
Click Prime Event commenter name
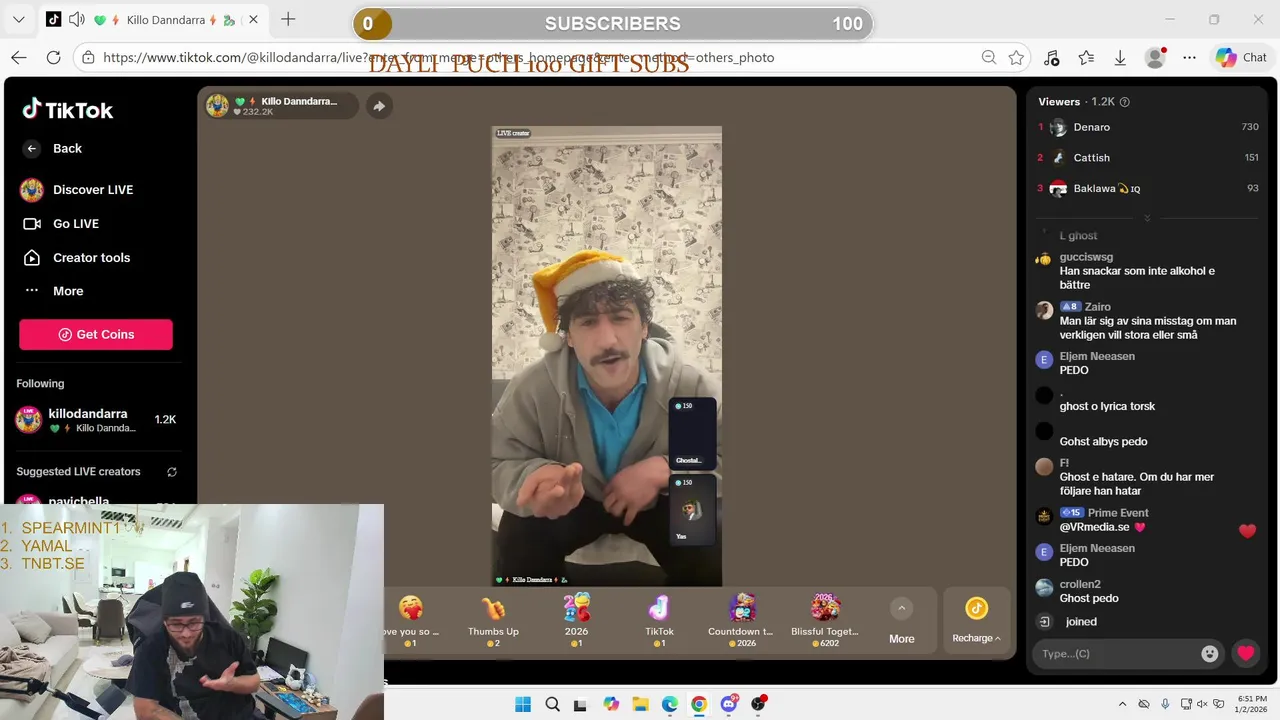click(1118, 513)
